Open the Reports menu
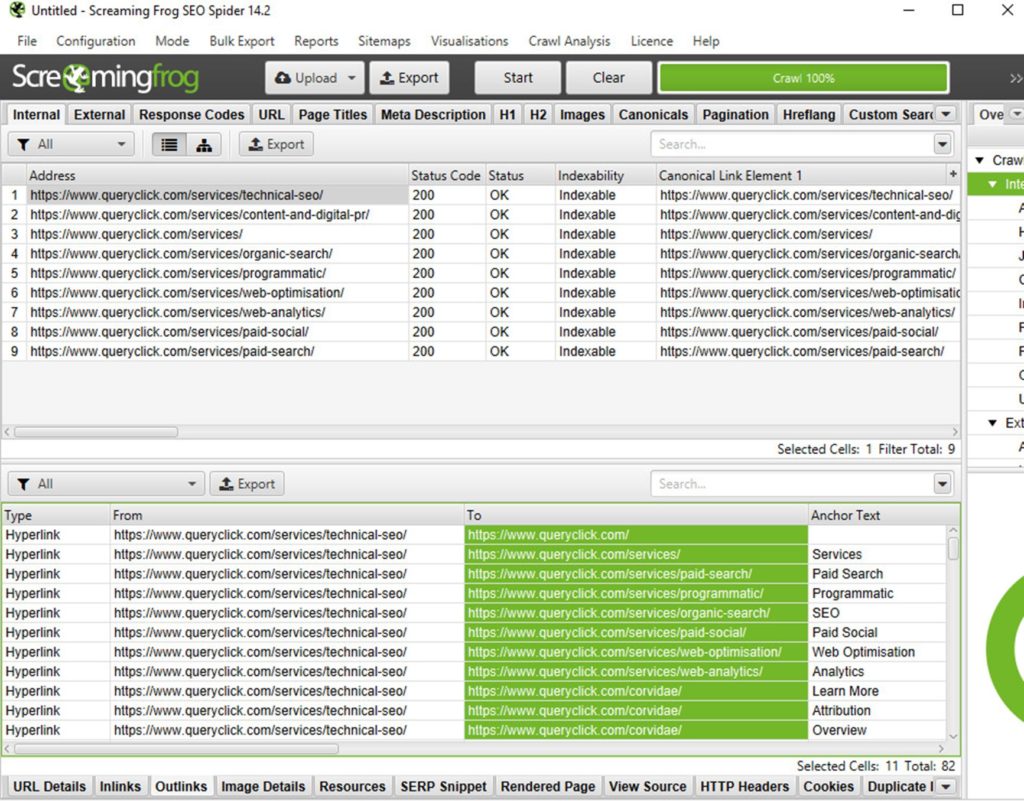The image size is (1024, 801). 316,41
